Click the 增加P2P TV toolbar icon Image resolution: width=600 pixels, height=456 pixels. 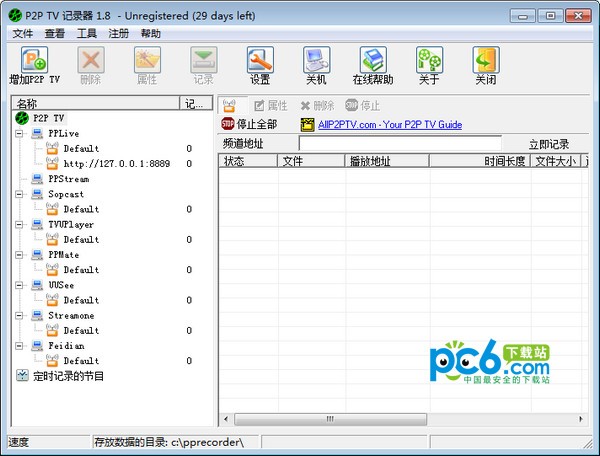pos(34,60)
